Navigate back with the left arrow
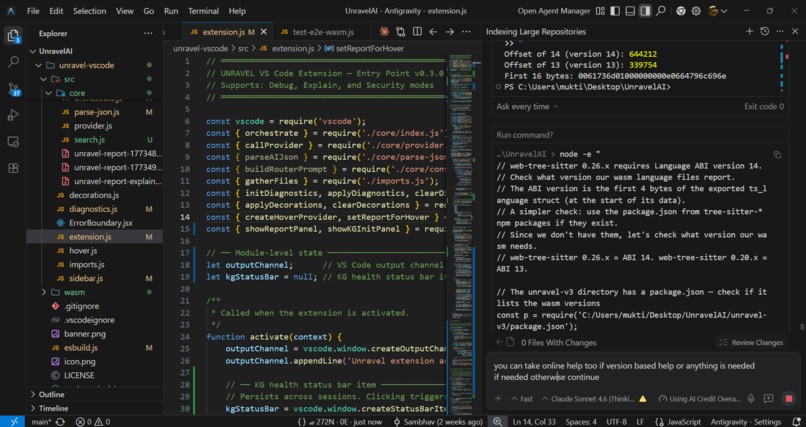Screen dimensions: 806x427 (x=433, y=32)
